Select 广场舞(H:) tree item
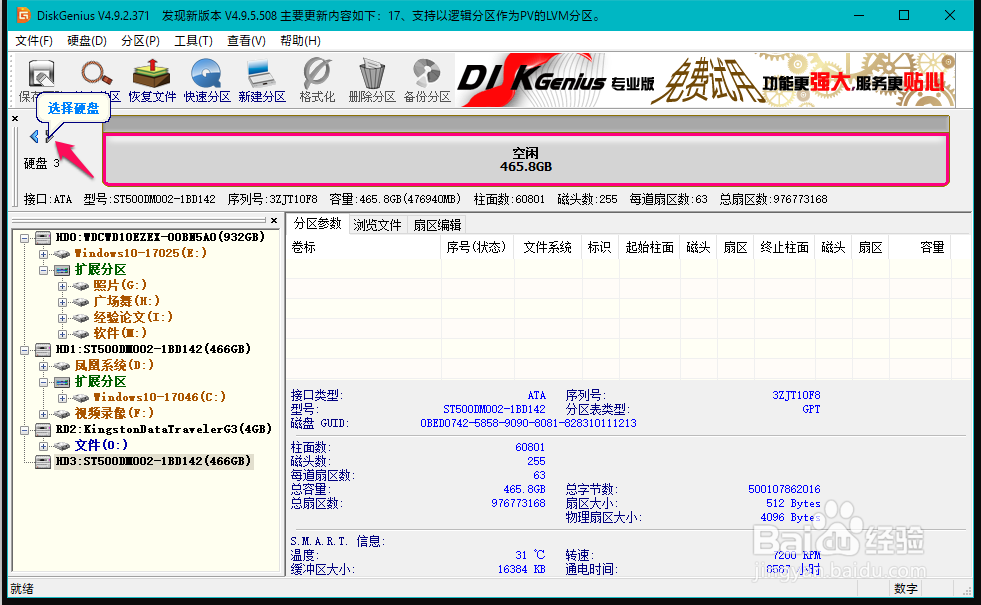Screen dimensions: 981x605 [x=126, y=302]
